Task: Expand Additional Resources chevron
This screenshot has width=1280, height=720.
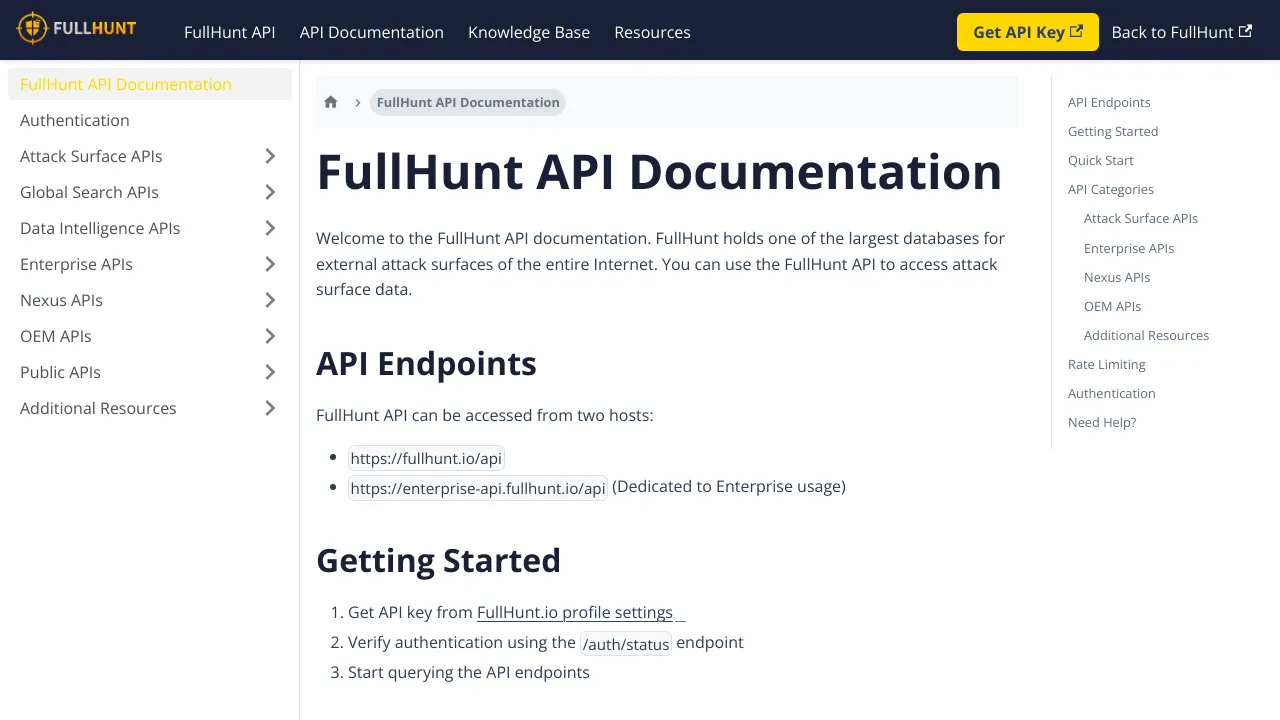Action: tap(270, 408)
